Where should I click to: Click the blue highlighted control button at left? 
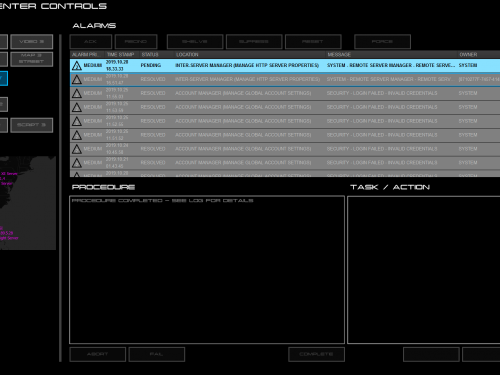click(3, 79)
